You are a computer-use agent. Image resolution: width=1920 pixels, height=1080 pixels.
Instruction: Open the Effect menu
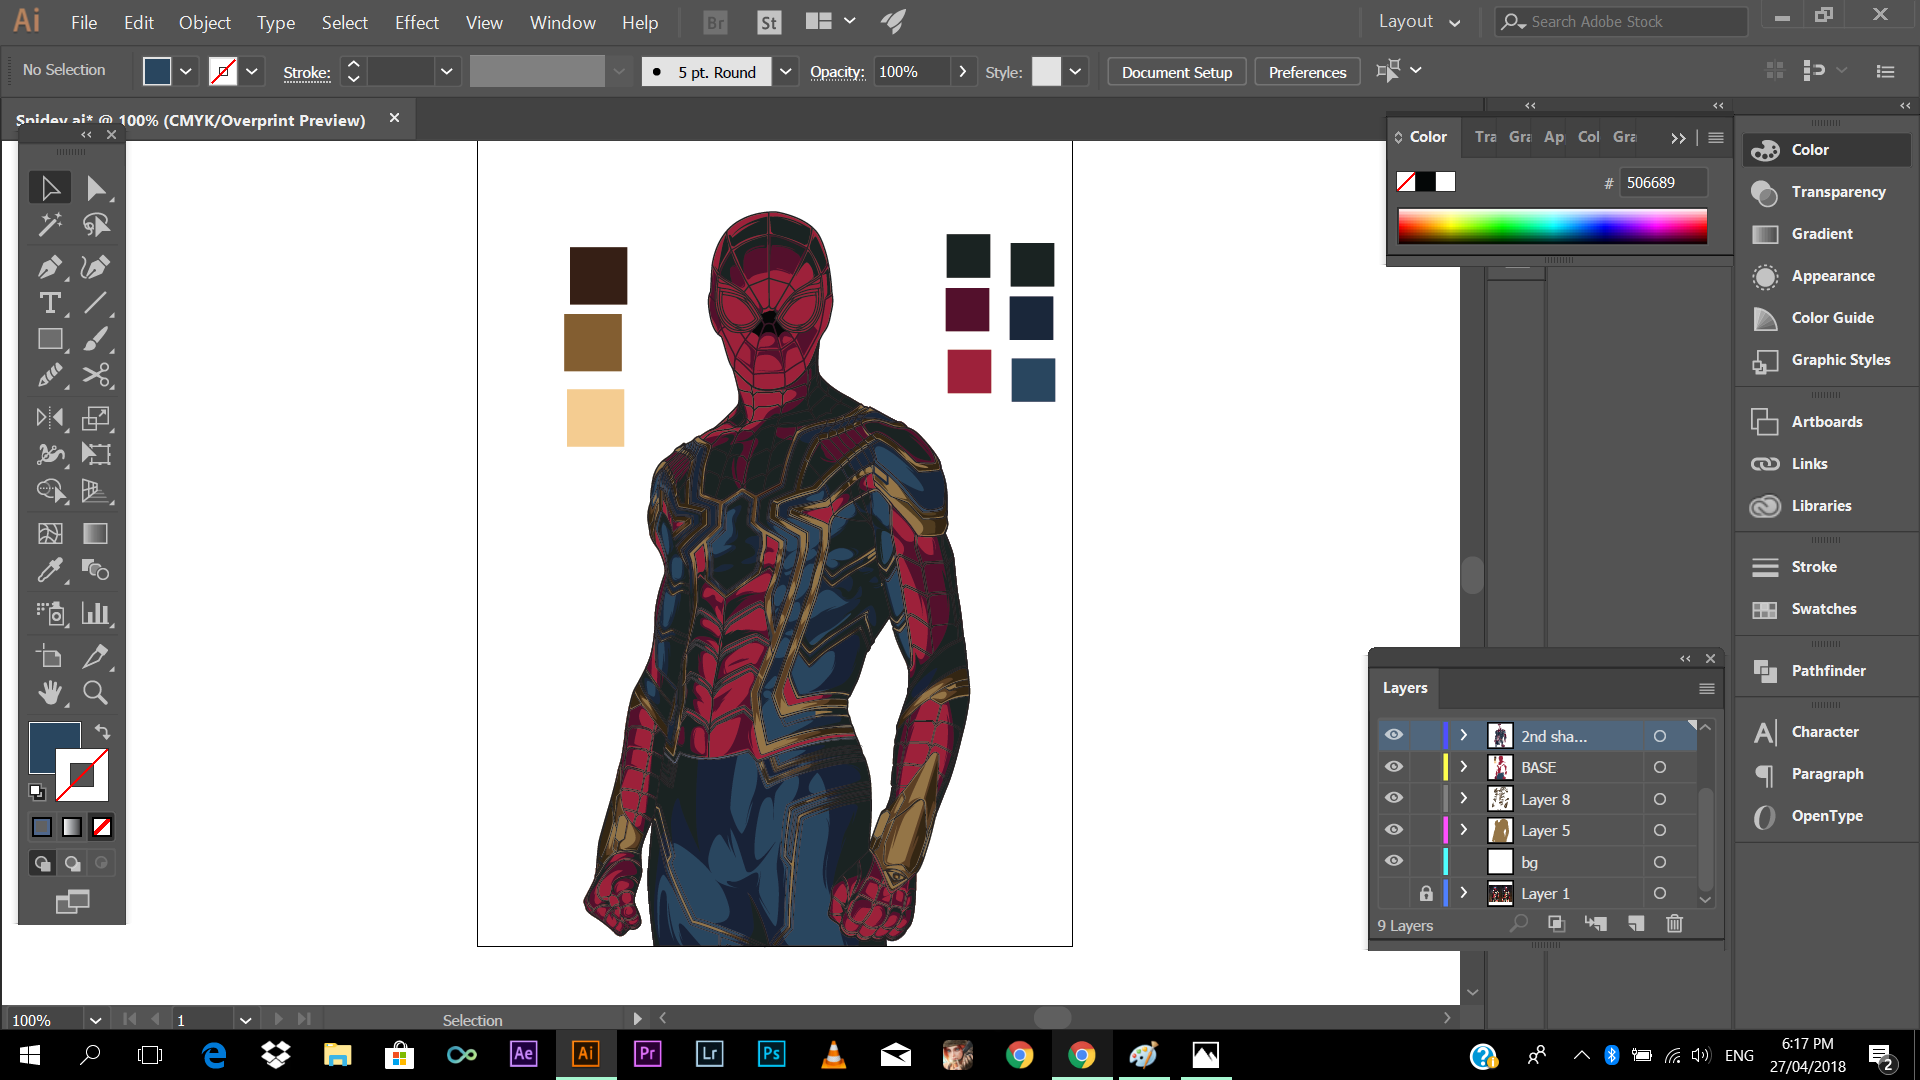416,22
